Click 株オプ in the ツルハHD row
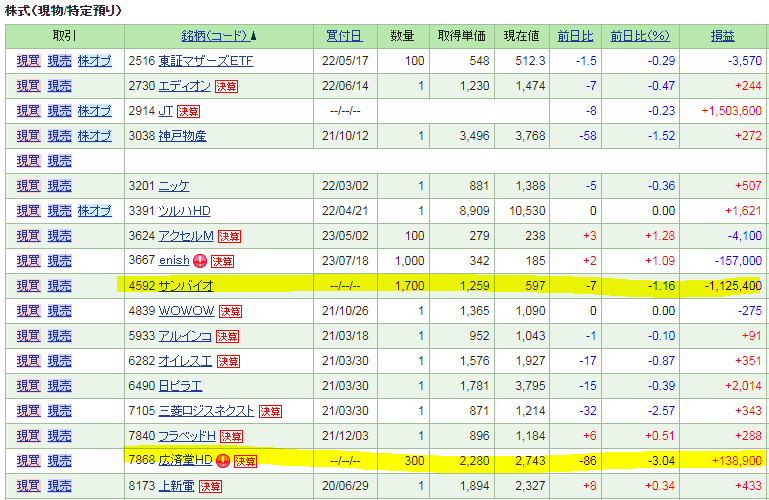The image size is (769, 500). click(95, 211)
